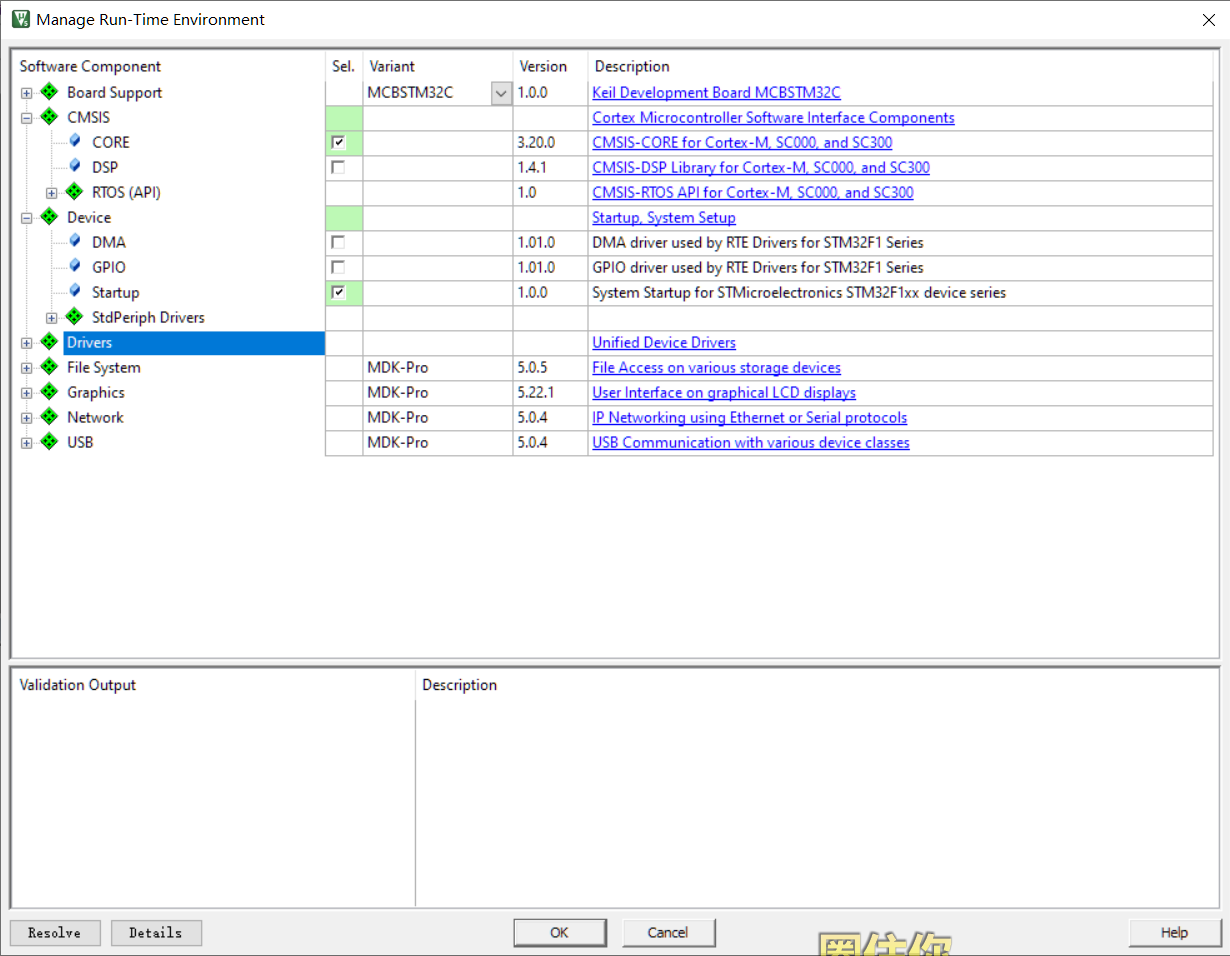Click the Startup blue component icon
The image size is (1230, 956).
(x=75, y=291)
